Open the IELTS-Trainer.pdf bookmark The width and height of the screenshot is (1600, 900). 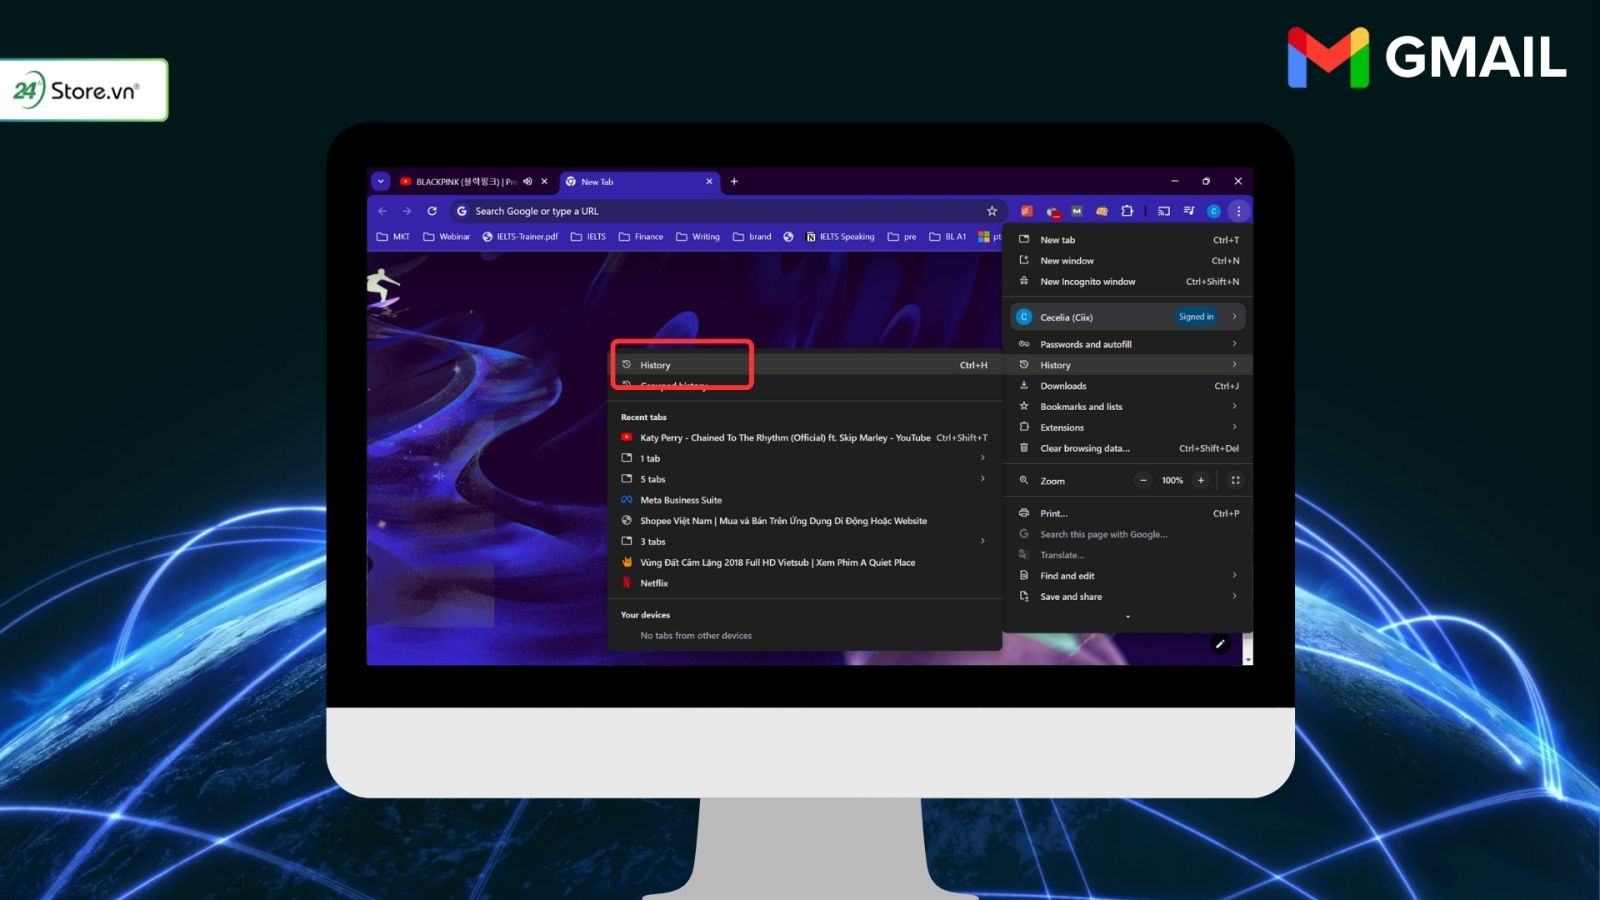(520, 237)
